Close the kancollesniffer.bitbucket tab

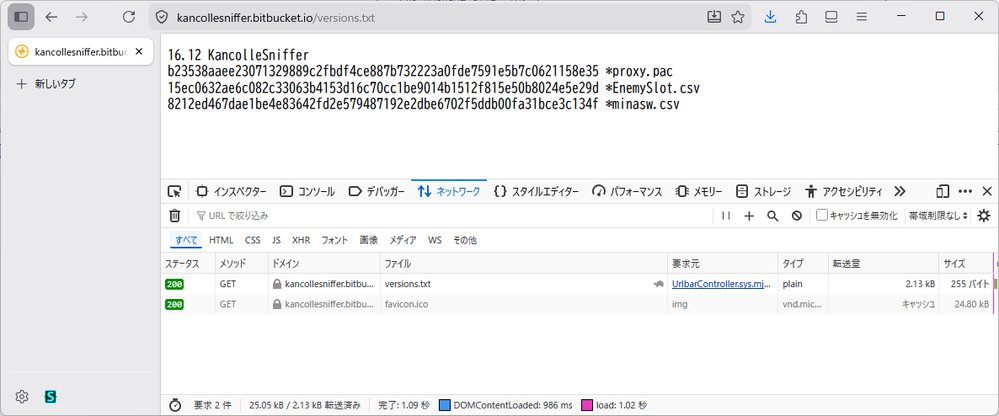point(139,52)
